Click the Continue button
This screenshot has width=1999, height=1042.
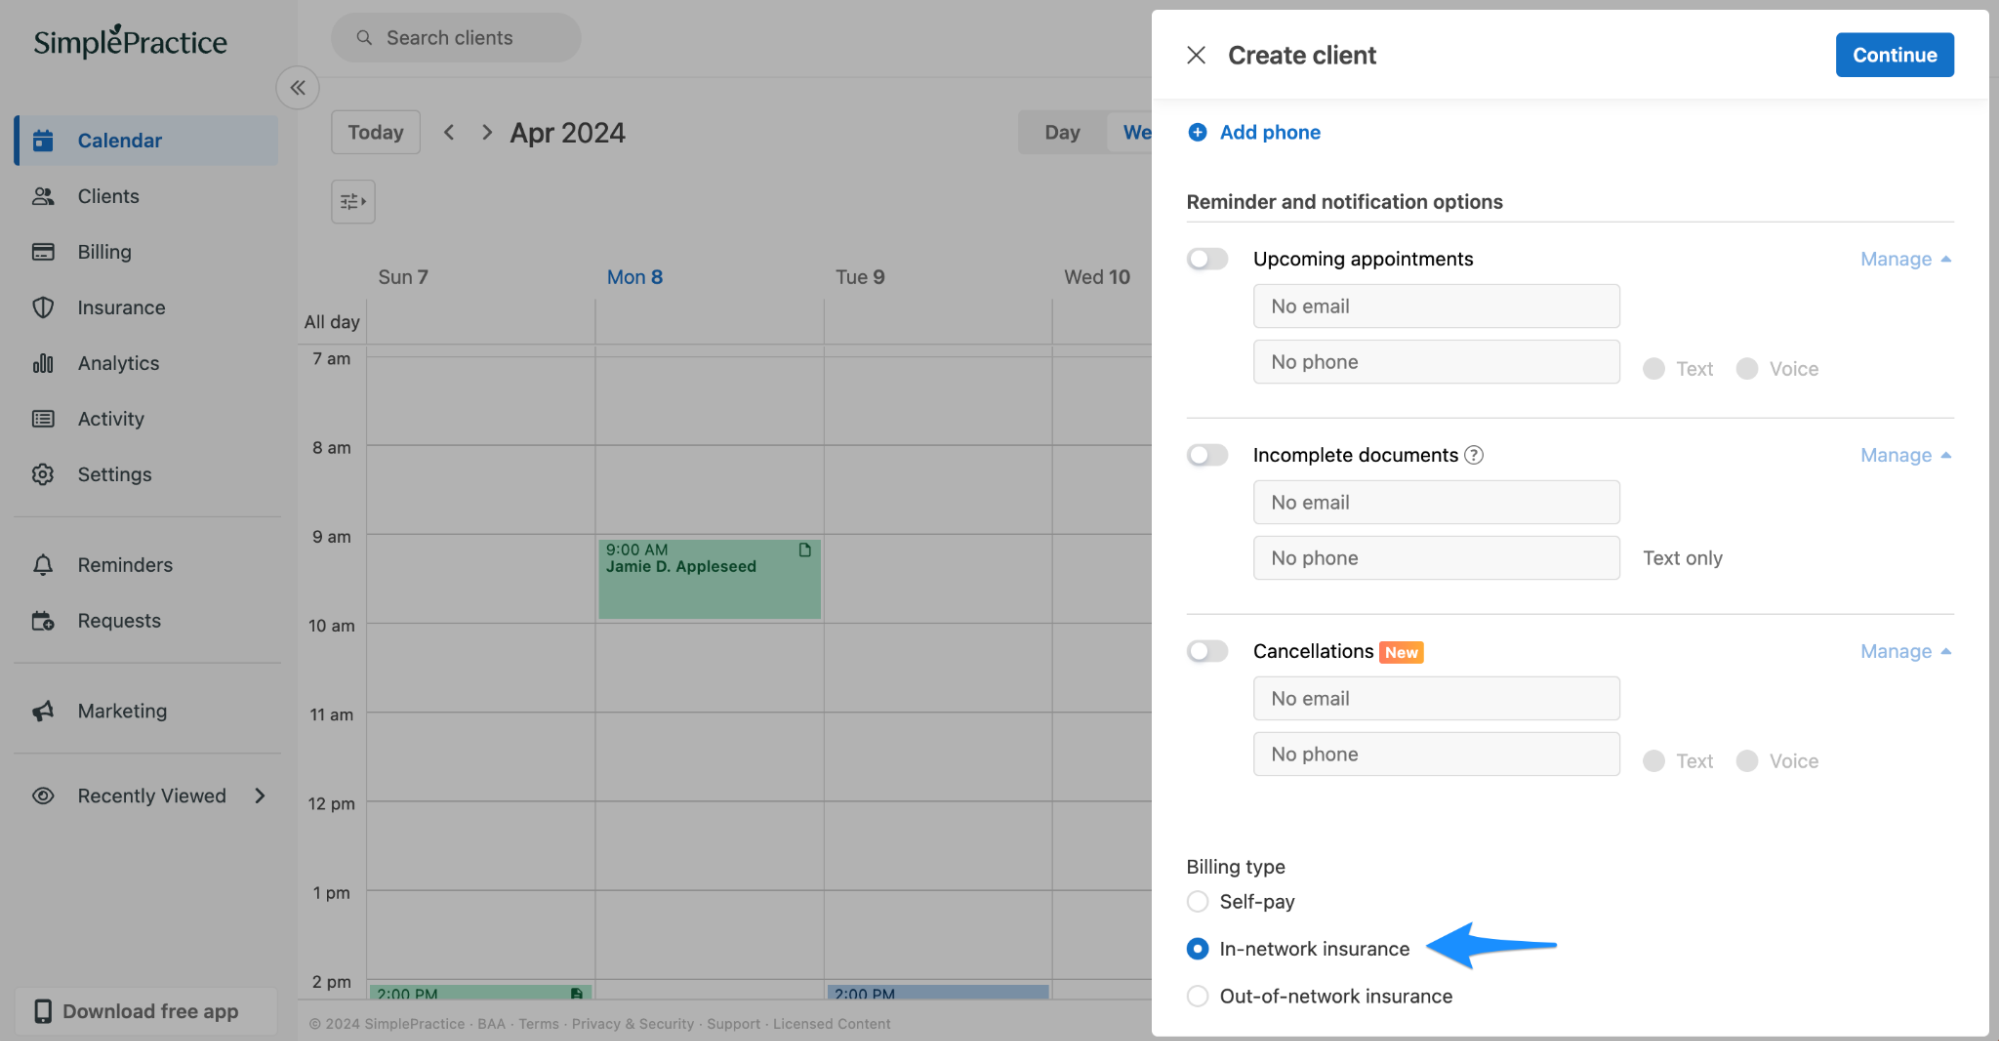(1893, 55)
